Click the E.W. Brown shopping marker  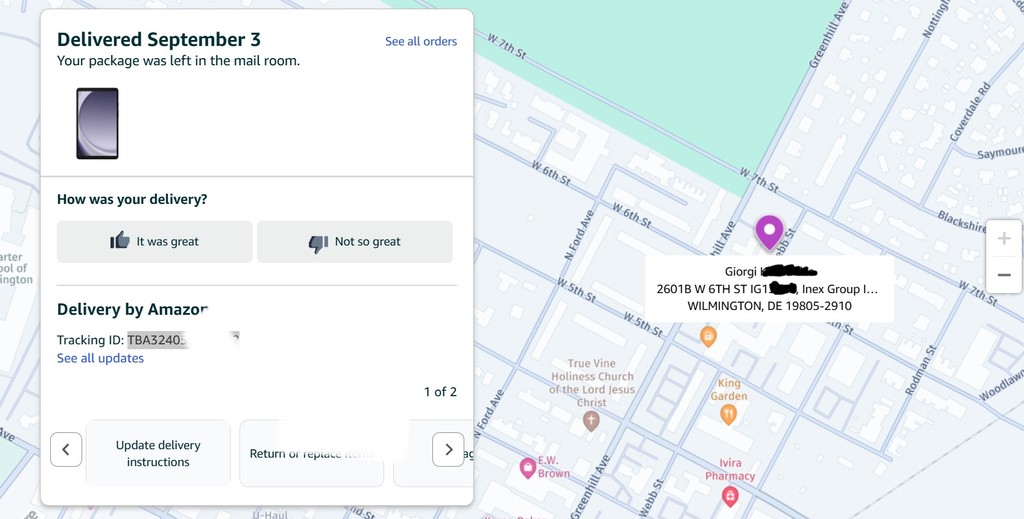[528, 467]
